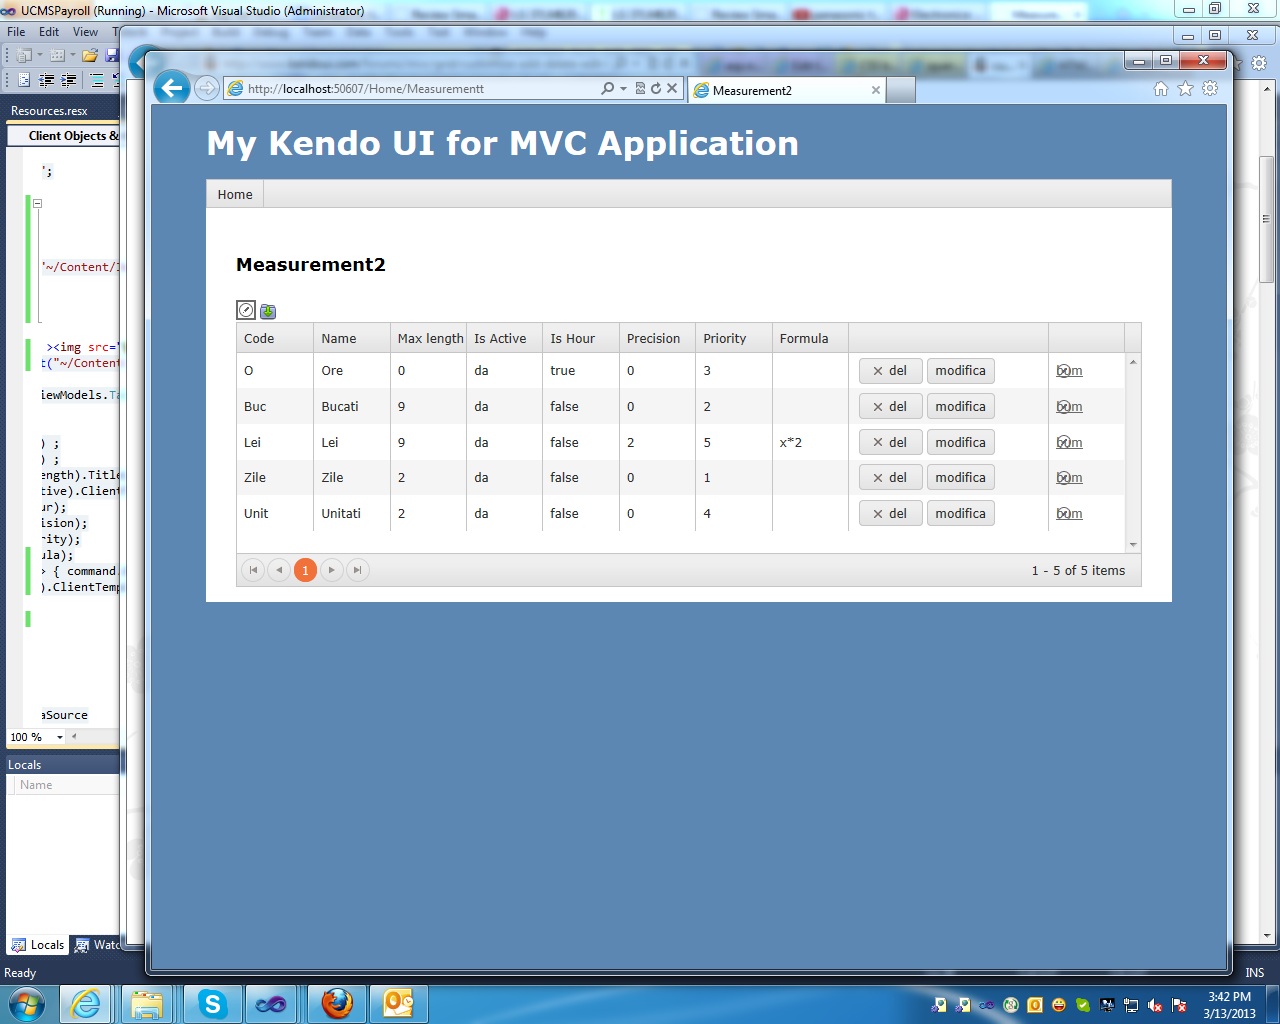Collapse the code region in Visual Studio editor
The height and width of the screenshot is (1024, 1280).
tap(37, 203)
